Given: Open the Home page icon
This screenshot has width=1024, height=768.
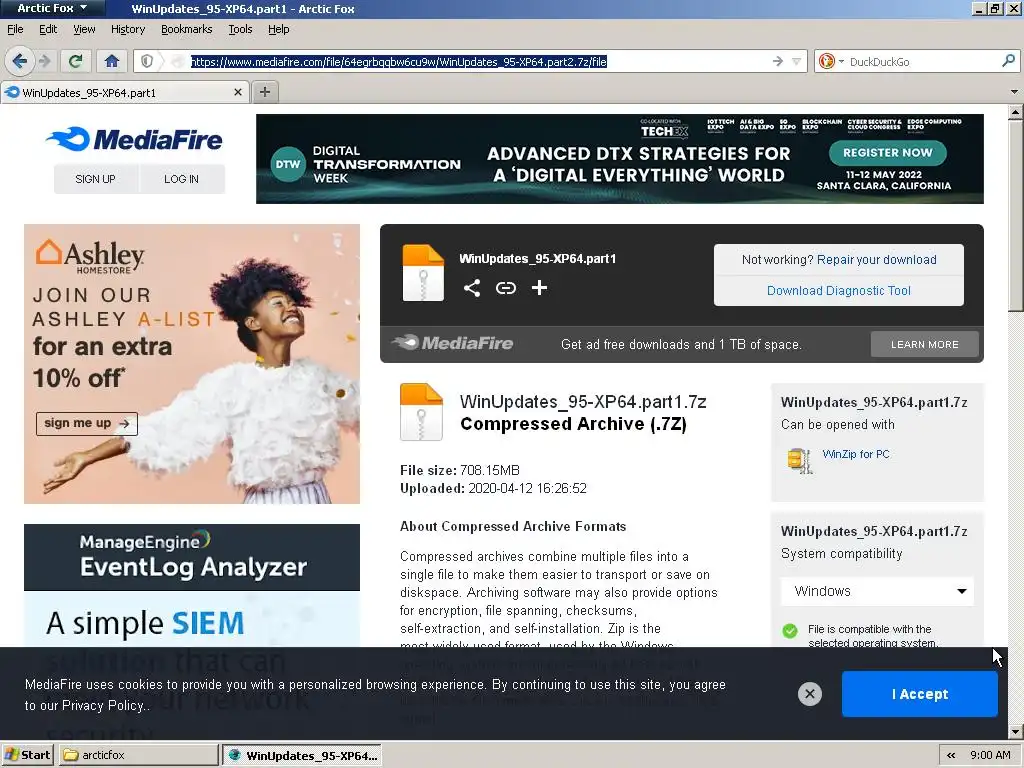Looking at the screenshot, I should [112, 61].
